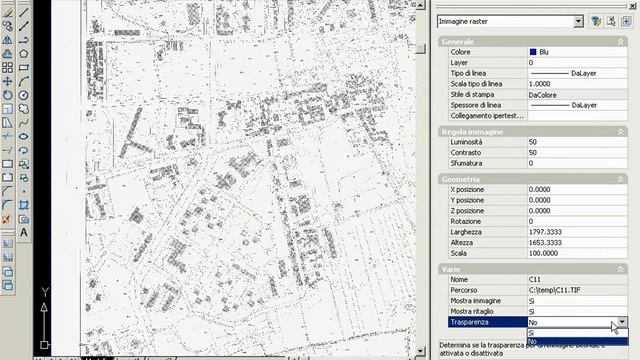This screenshot has width=640, height=360.
Task: Open the Immagine raster object type dropdown
Action: 578,21
